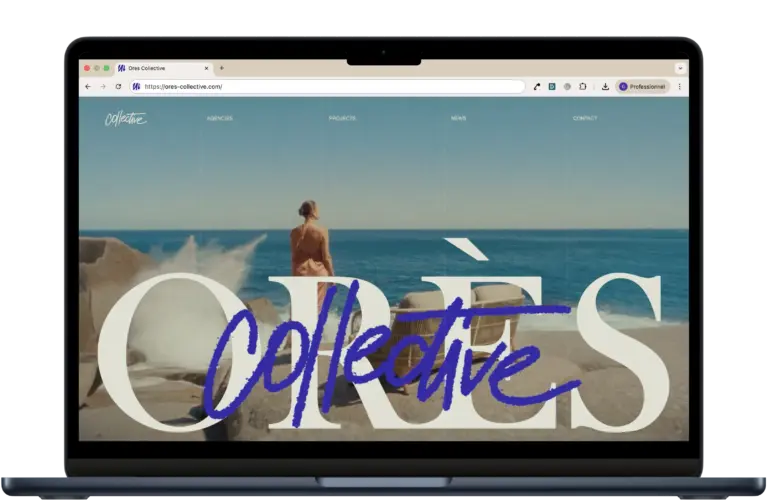This screenshot has width=768, height=501.
Task: Click the browser forward arrow
Action: 103,87
